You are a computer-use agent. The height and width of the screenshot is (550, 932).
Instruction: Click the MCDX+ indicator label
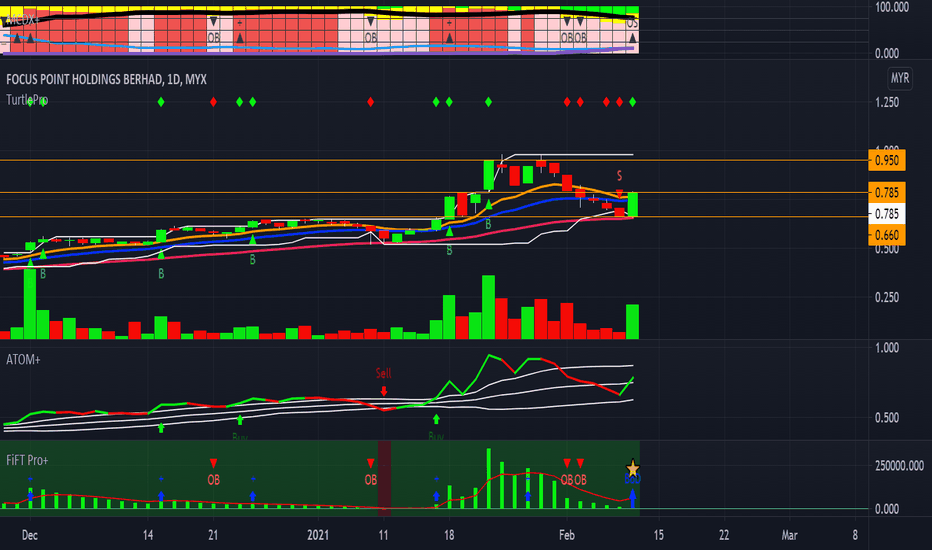click(23, 20)
